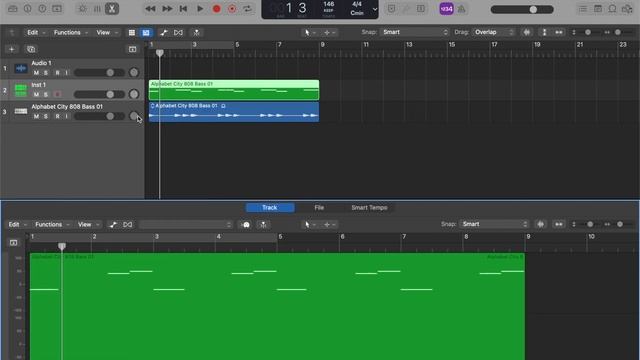
Task: Select the Alphabet City 808 Bass 01 track header
Action: click(x=72, y=111)
